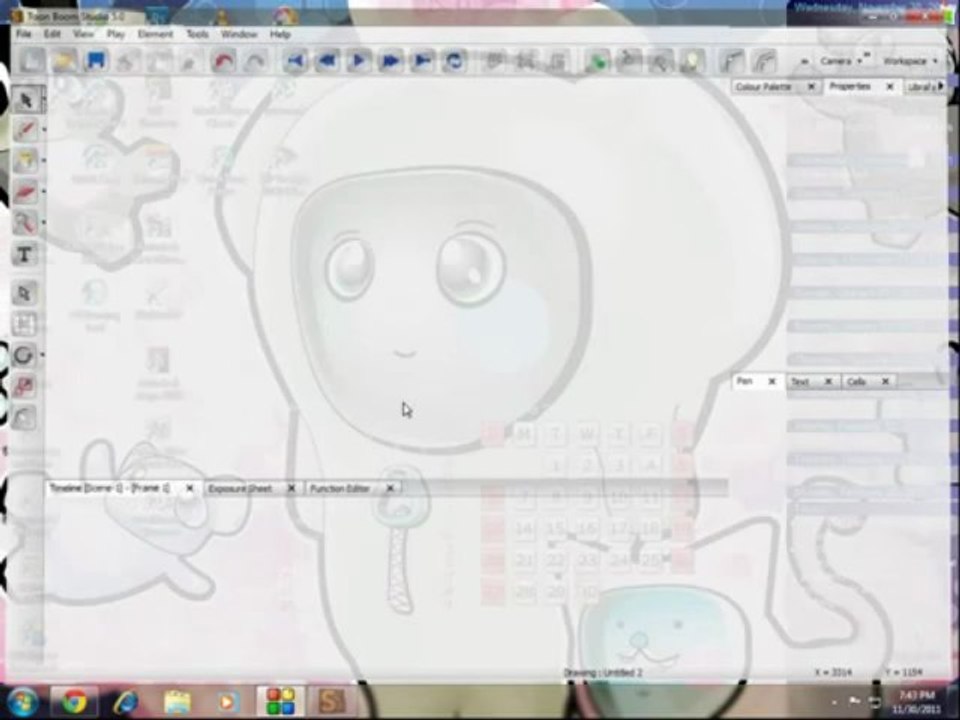Image resolution: width=960 pixels, height=720 pixels.
Task: Open Internet Explorer from the taskbar
Action: [x=126, y=702]
